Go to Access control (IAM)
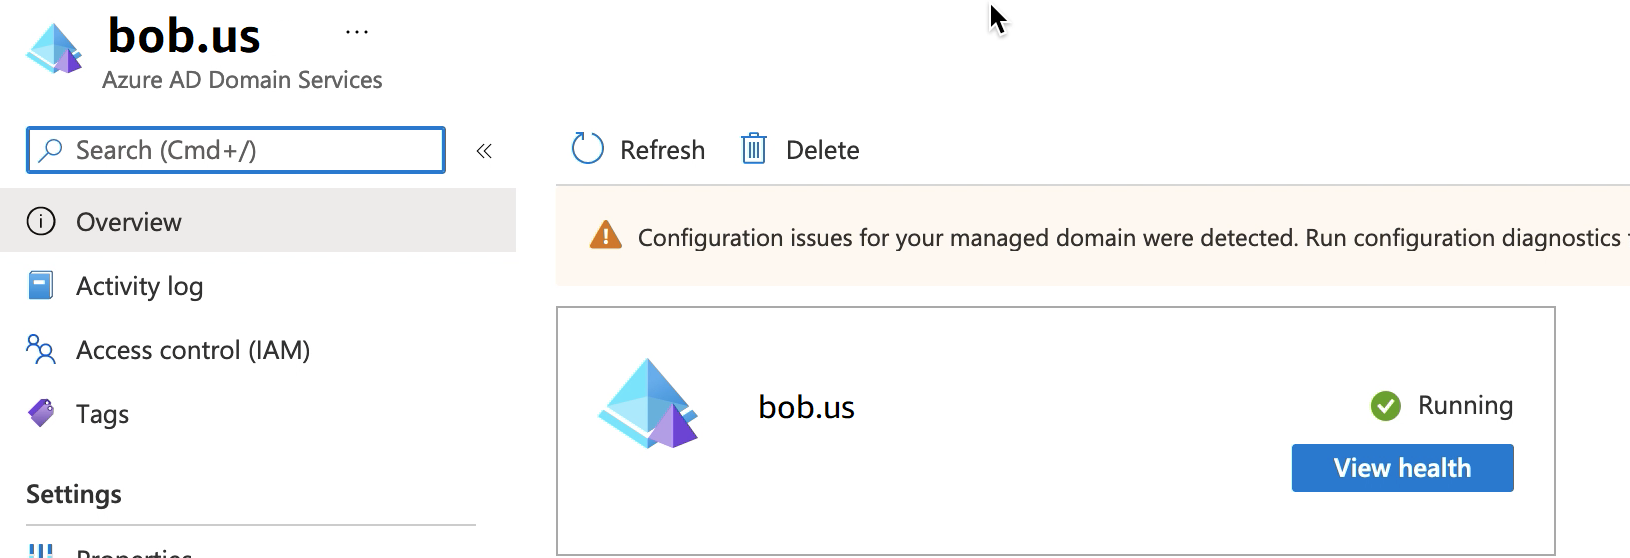The width and height of the screenshot is (1630, 558). coord(193,350)
